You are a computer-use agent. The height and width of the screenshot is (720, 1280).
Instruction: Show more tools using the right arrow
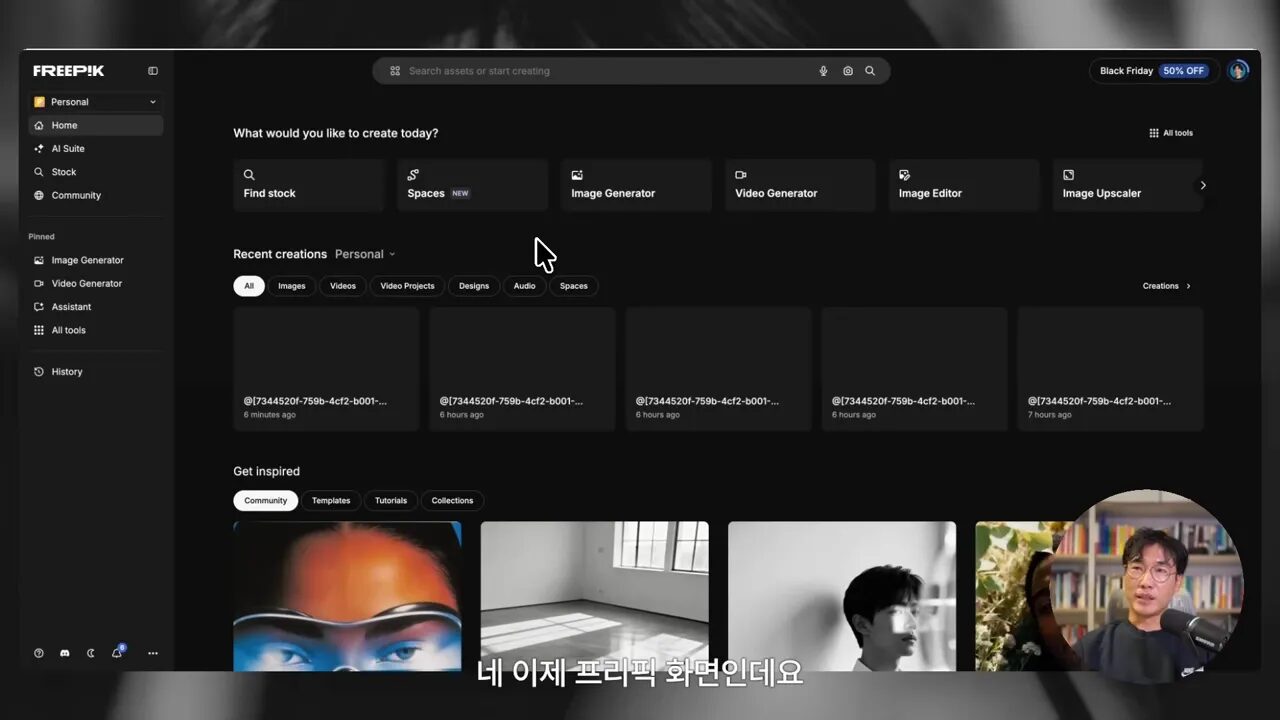pos(1203,185)
